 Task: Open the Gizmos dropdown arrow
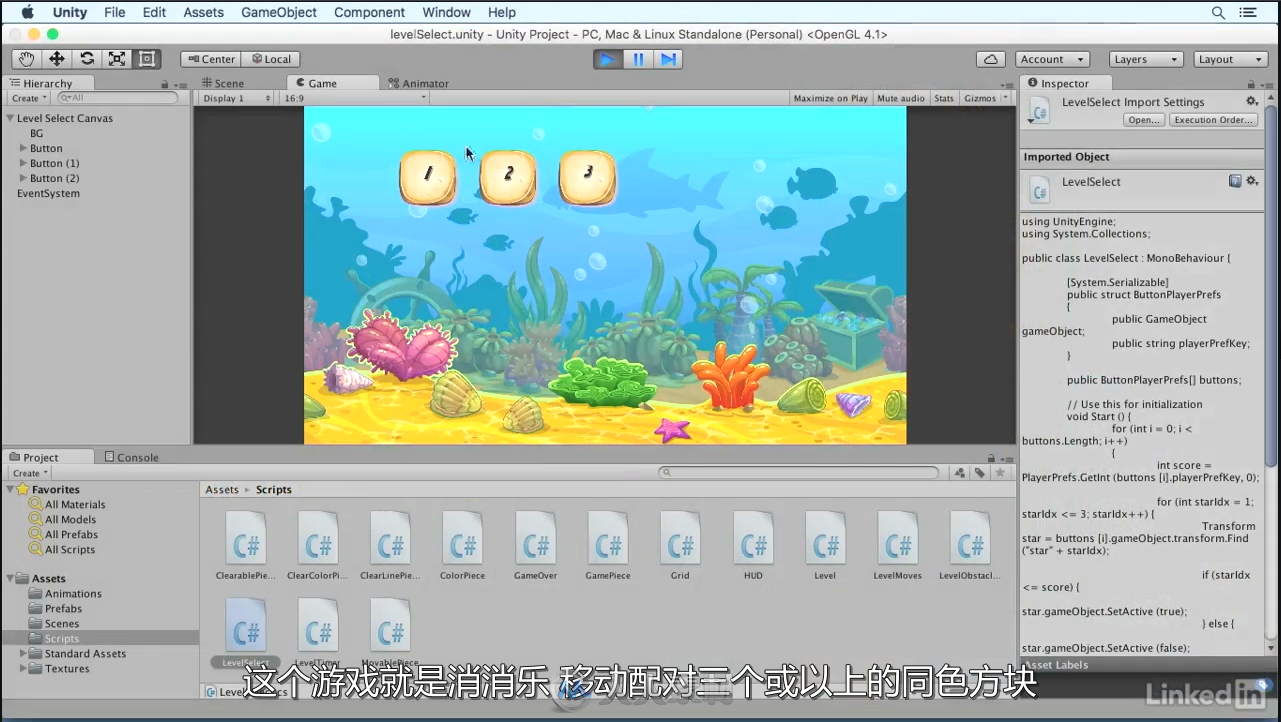pyautogui.click(x=1004, y=98)
